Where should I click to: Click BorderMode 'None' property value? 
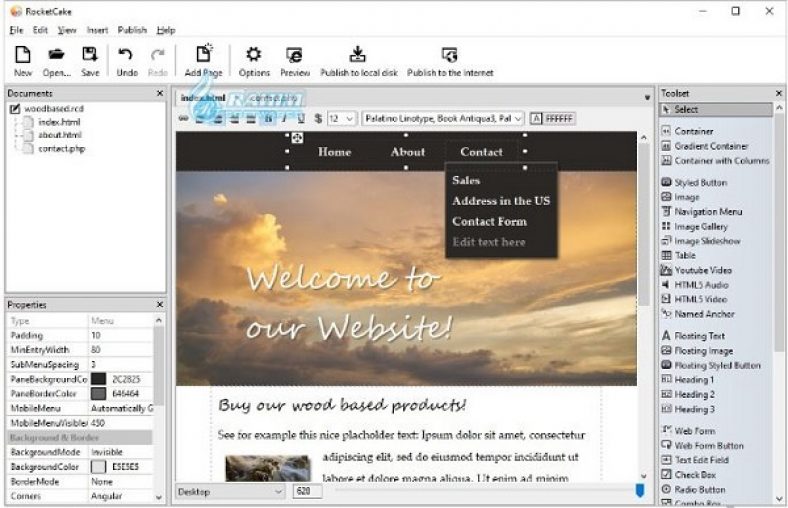(121, 481)
